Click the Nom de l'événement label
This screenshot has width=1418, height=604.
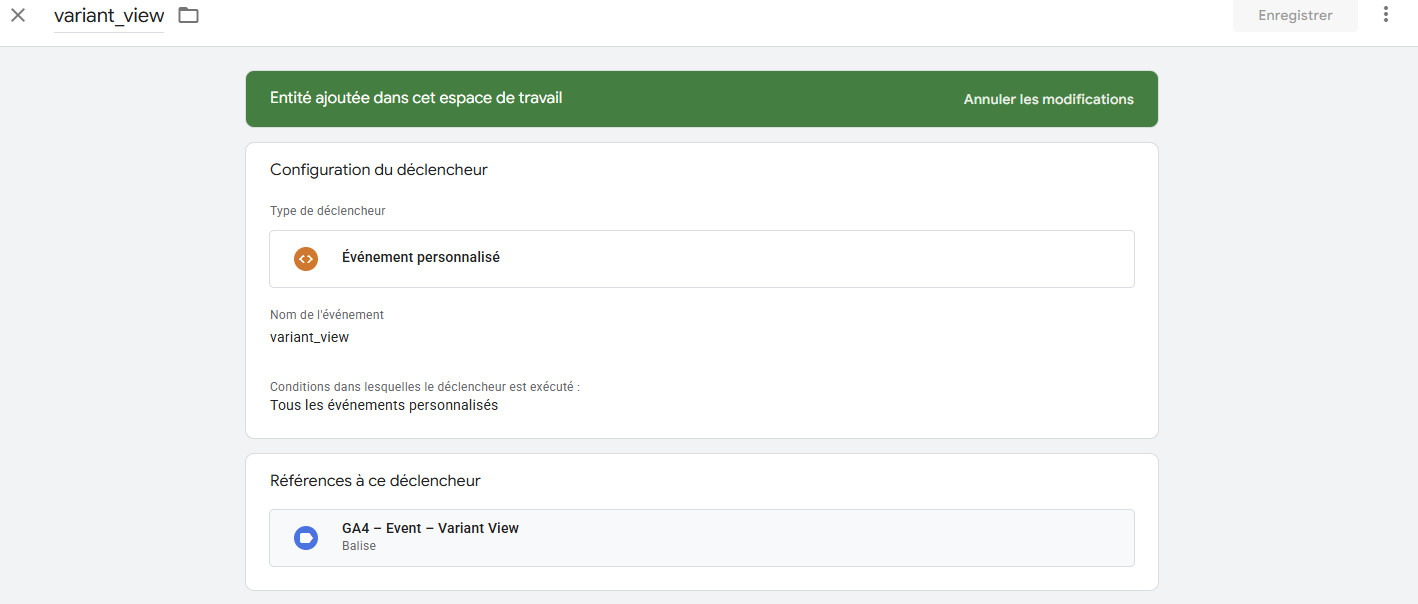327,315
